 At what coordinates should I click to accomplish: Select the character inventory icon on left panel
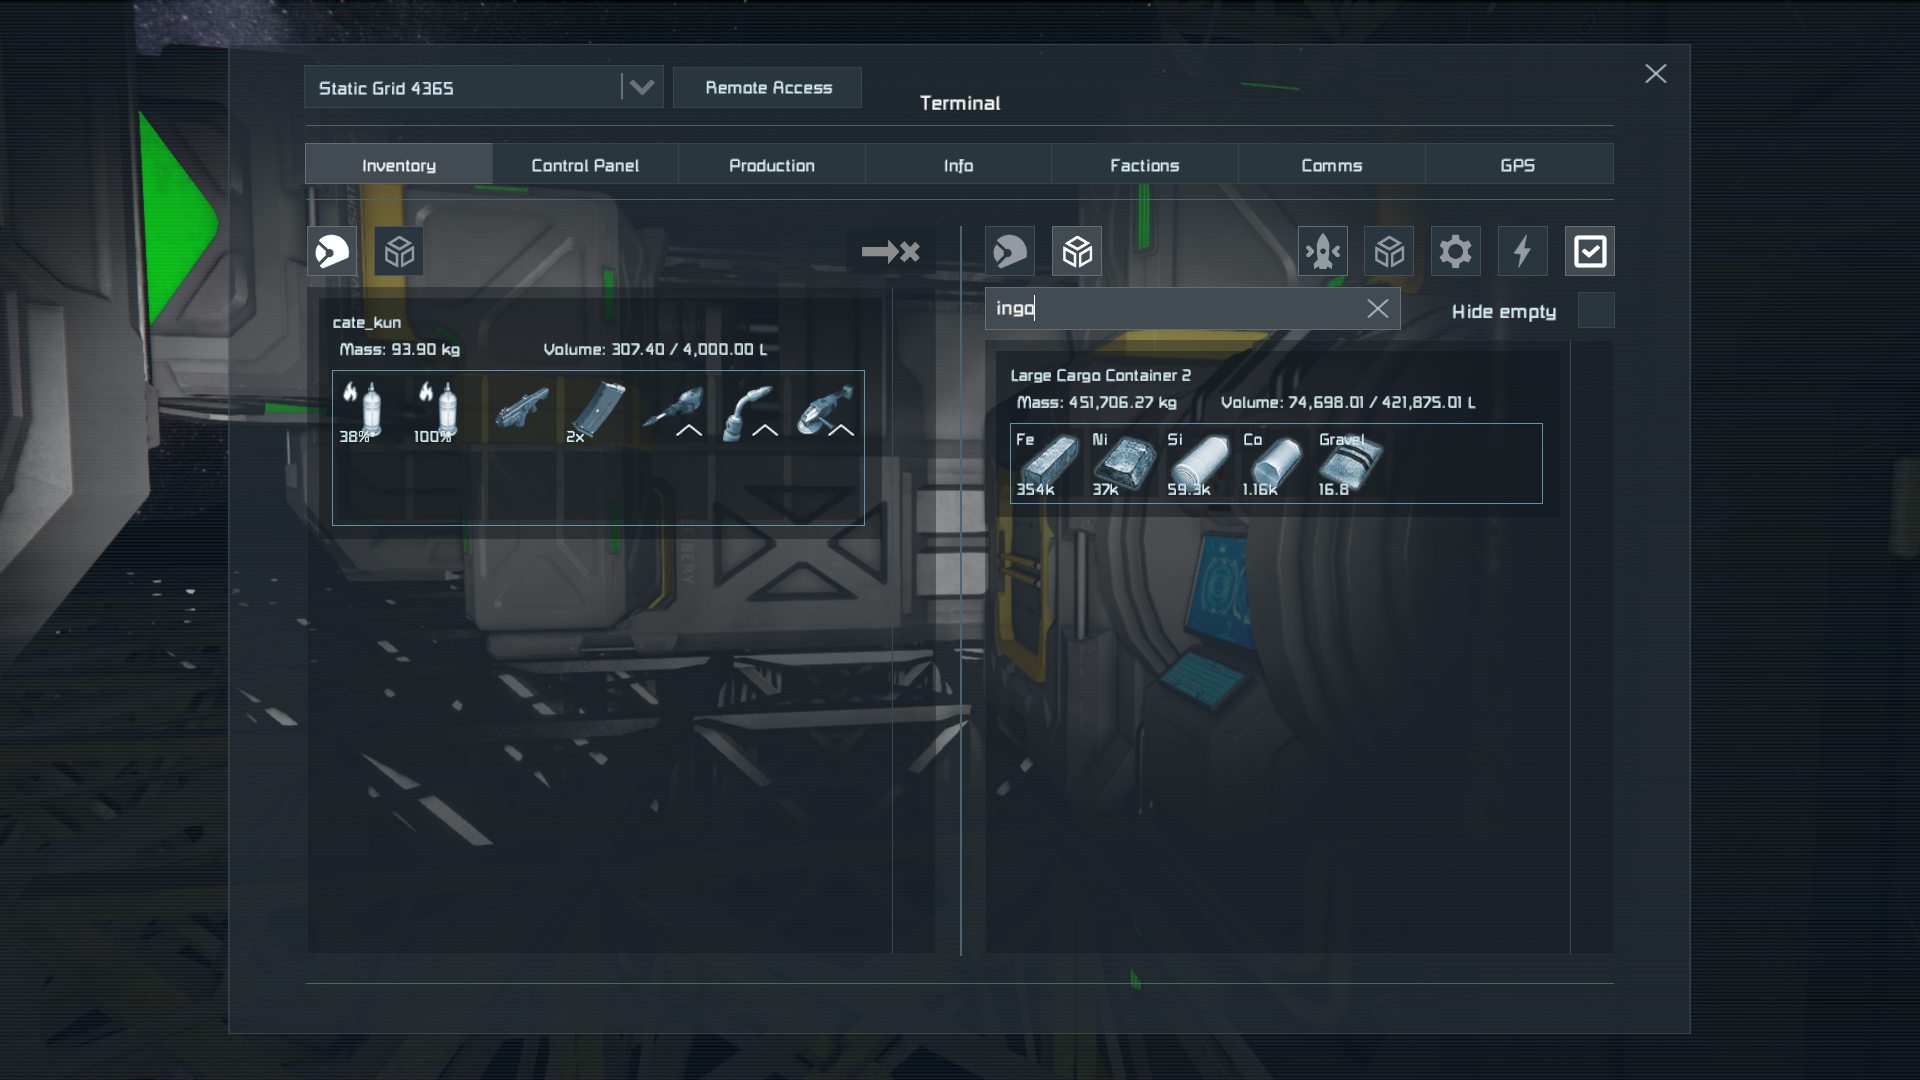(332, 251)
